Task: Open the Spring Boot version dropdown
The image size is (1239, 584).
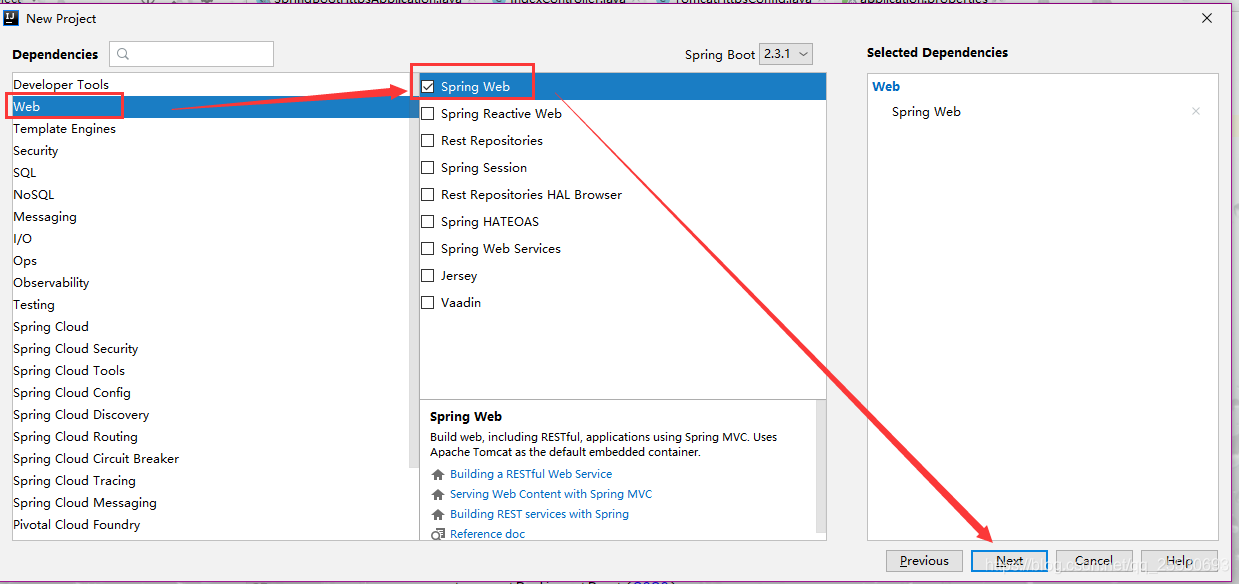Action: (786, 54)
